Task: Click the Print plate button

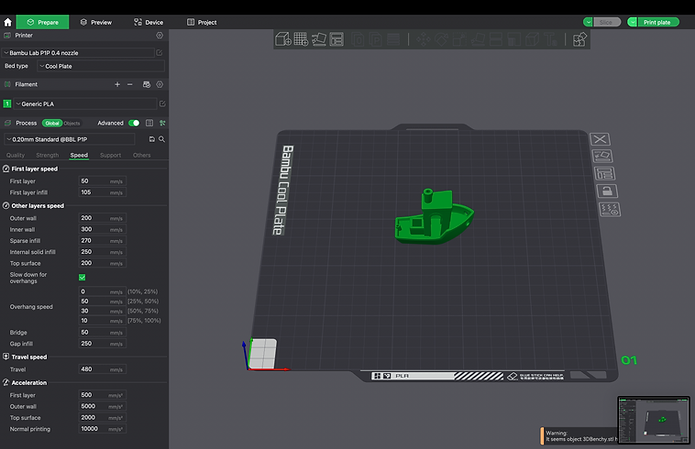Action: tap(658, 22)
